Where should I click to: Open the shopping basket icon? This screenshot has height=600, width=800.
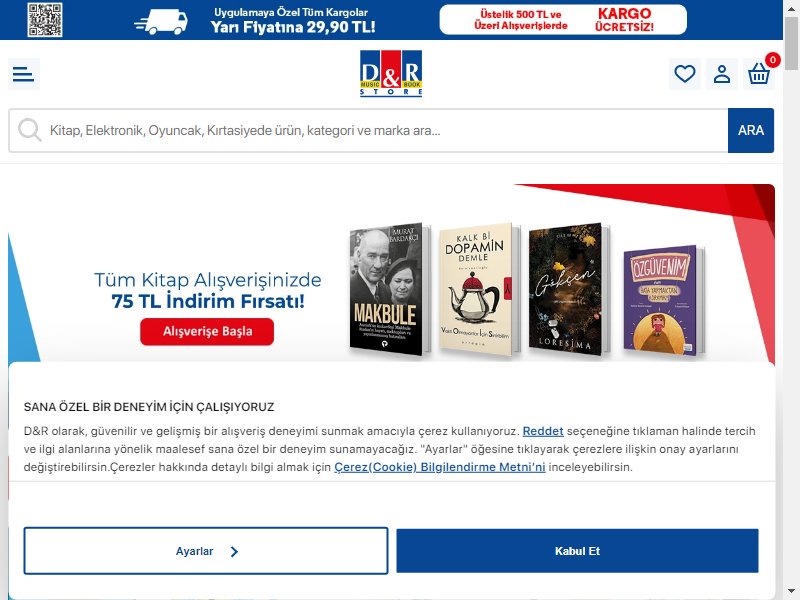point(759,74)
